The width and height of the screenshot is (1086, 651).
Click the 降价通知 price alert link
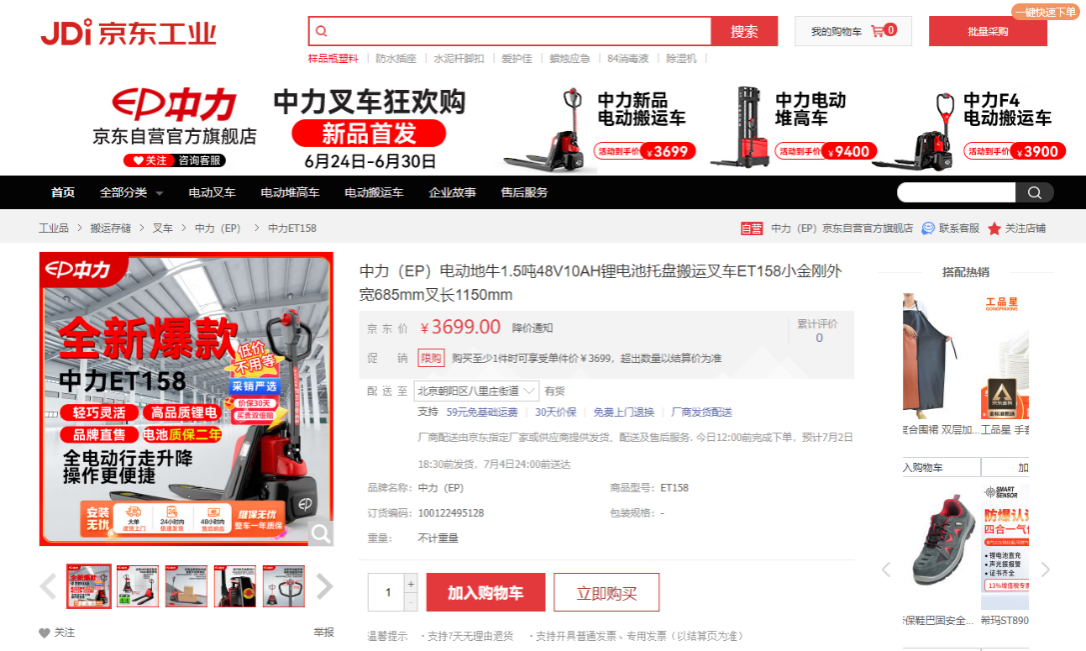[x=532, y=328]
